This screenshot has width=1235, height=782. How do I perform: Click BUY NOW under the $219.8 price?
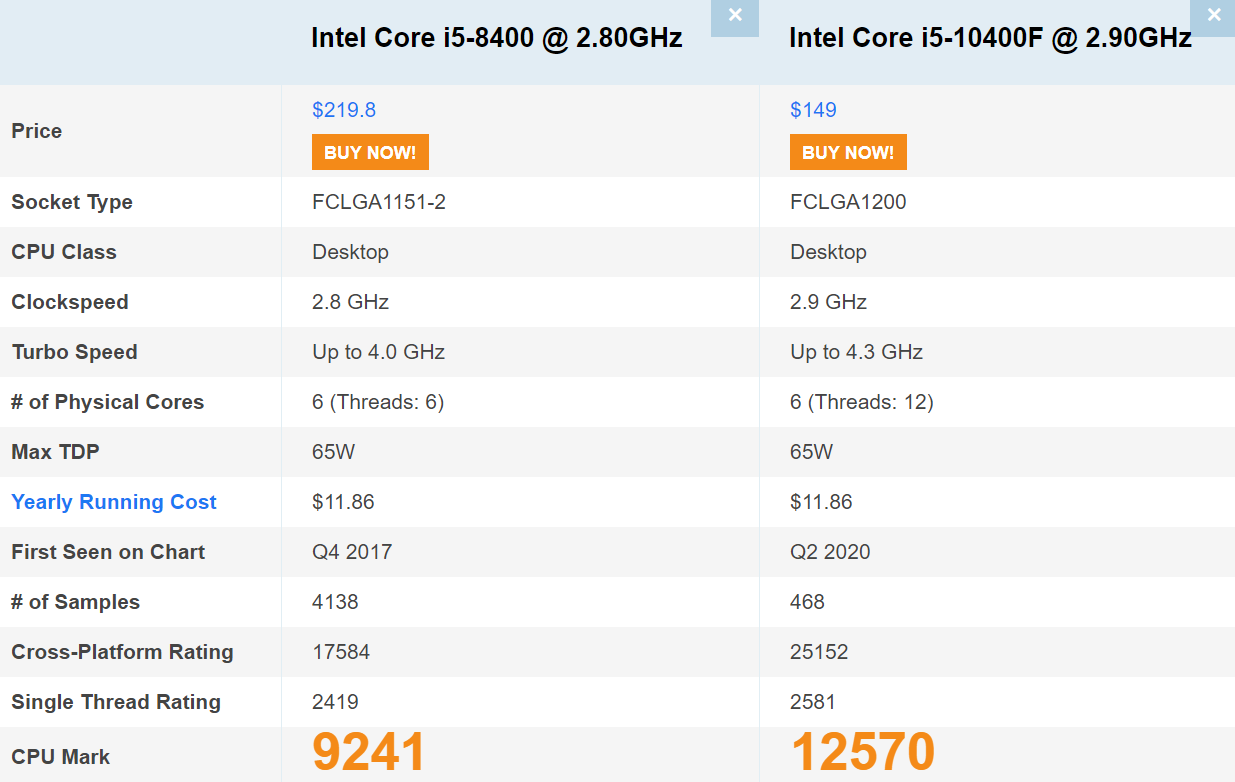370,152
